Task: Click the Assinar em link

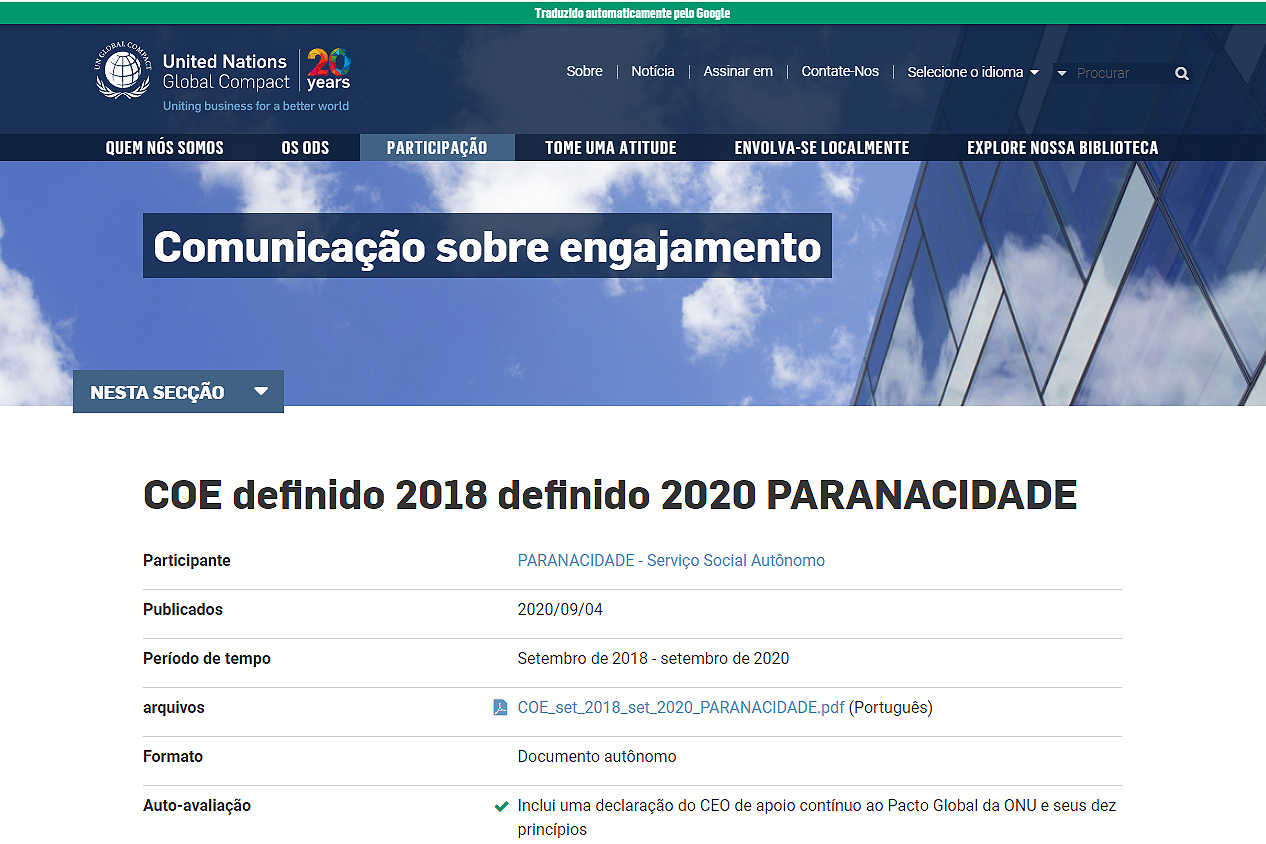Action: click(738, 72)
